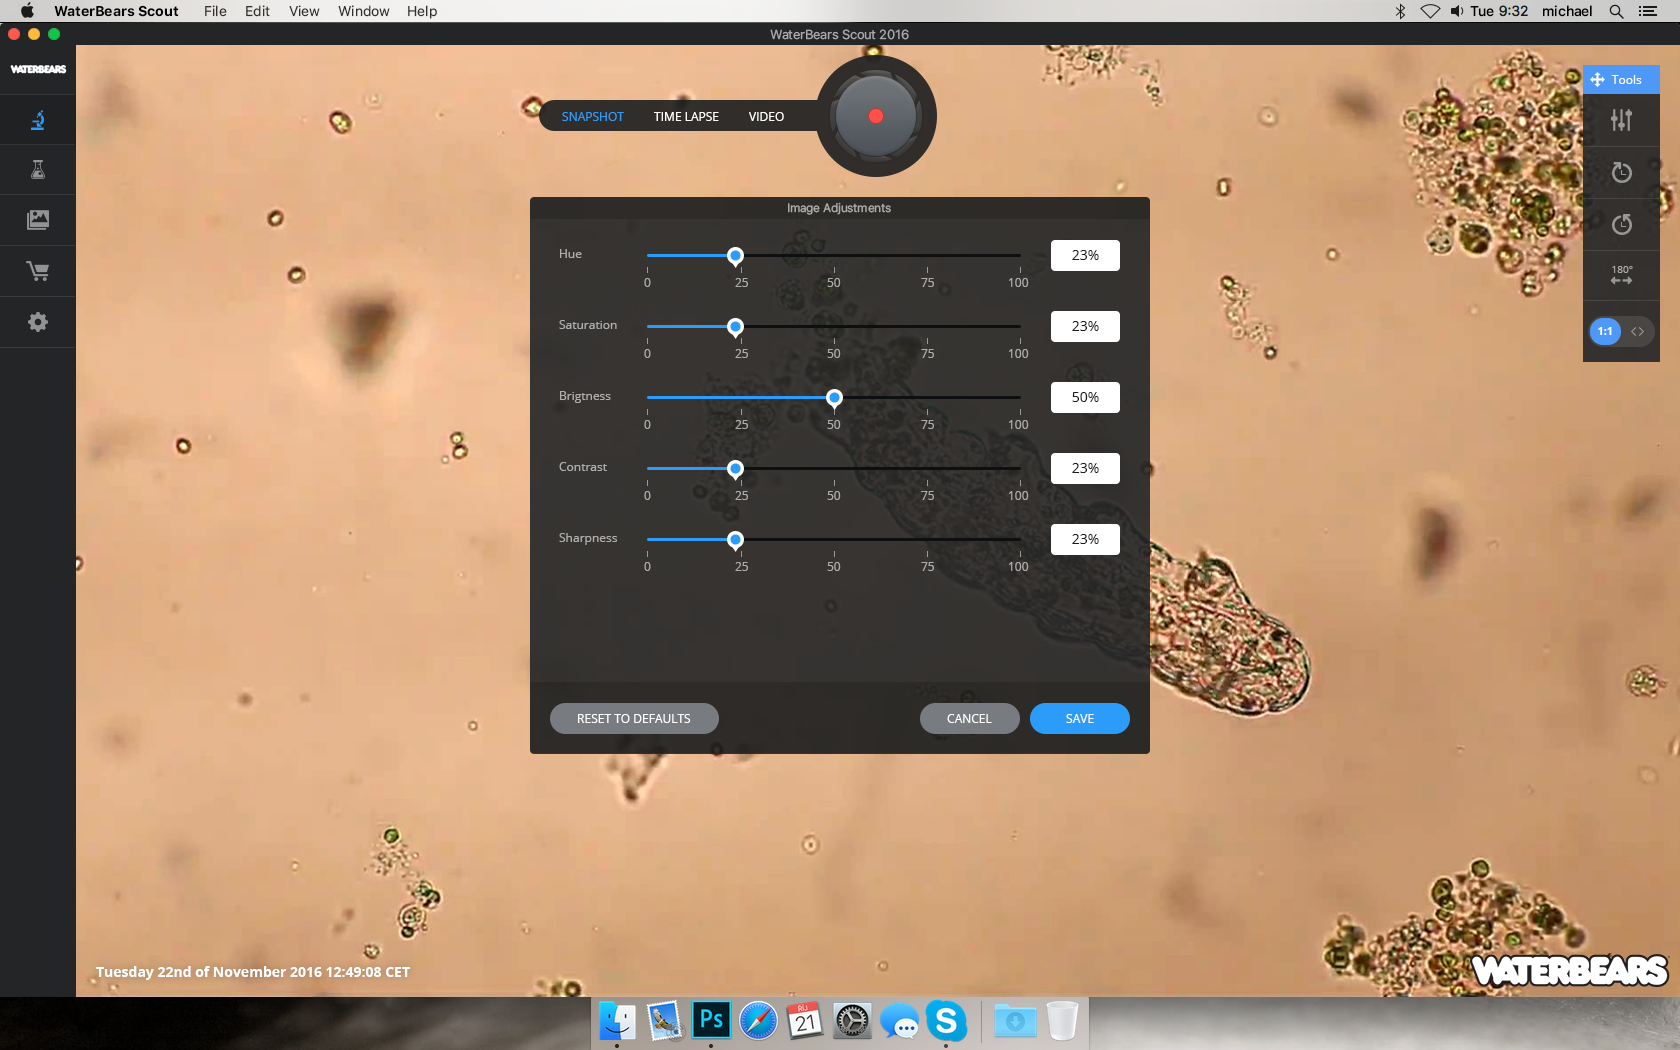The width and height of the screenshot is (1680, 1050).
Task: Click the Saturation percentage input field
Action: (x=1085, y=326)
